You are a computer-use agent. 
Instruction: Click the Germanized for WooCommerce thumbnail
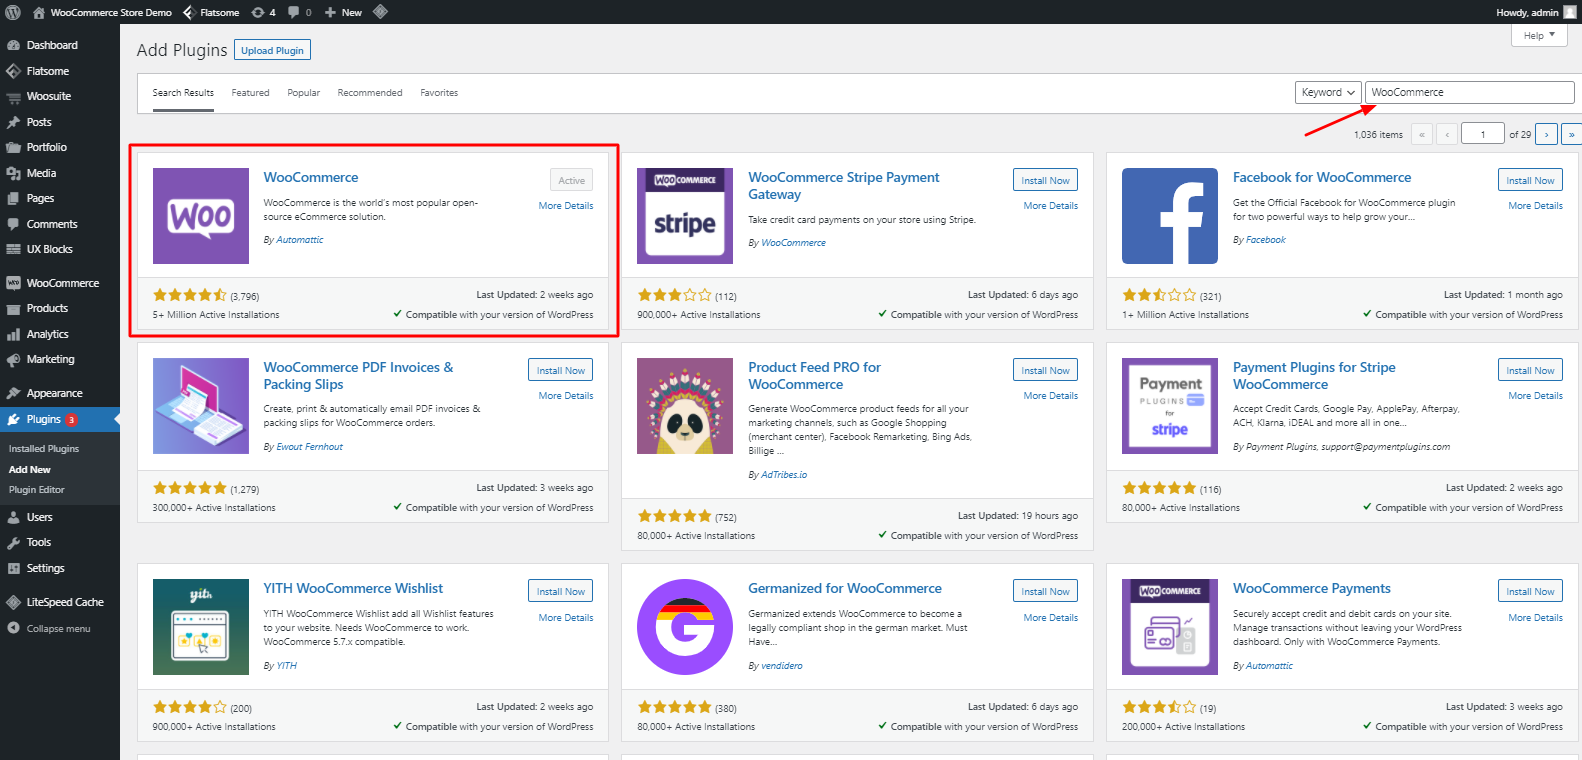point(685,627)
